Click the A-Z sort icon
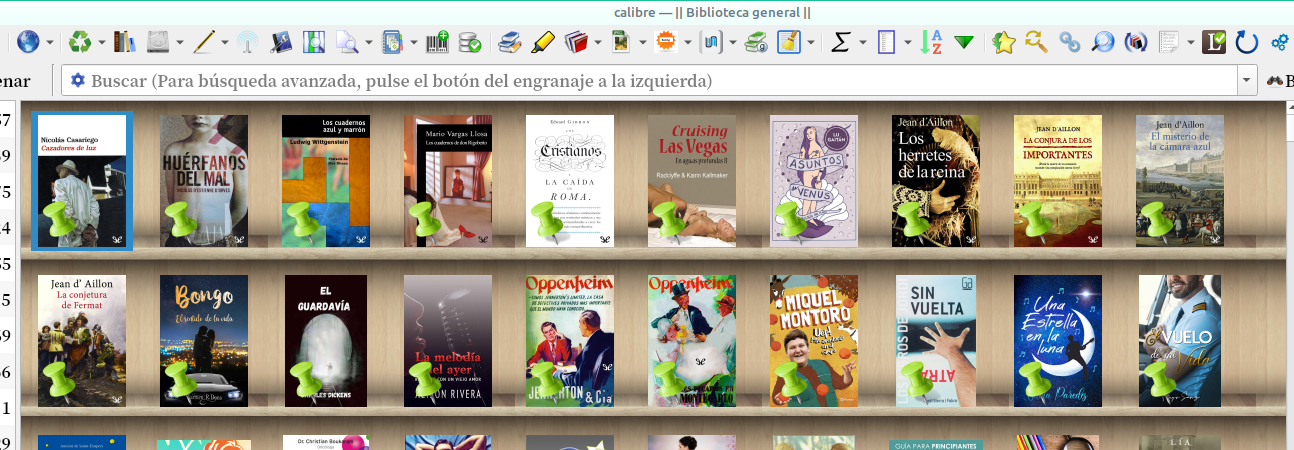This screenshot has width=1294, height=450. [x=931, y=42]
